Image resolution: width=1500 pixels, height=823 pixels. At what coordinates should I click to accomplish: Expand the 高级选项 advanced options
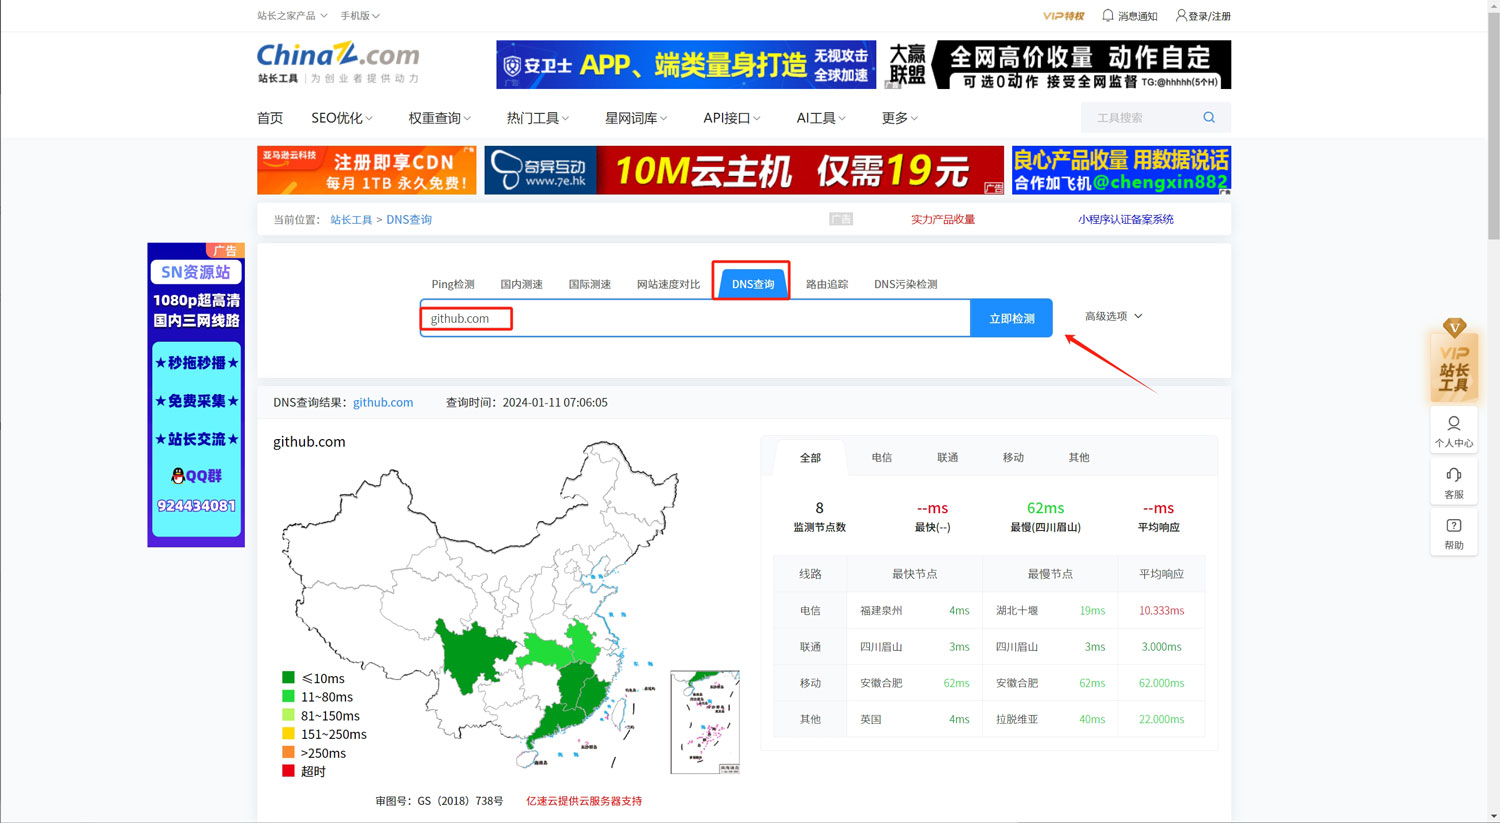1113,316
